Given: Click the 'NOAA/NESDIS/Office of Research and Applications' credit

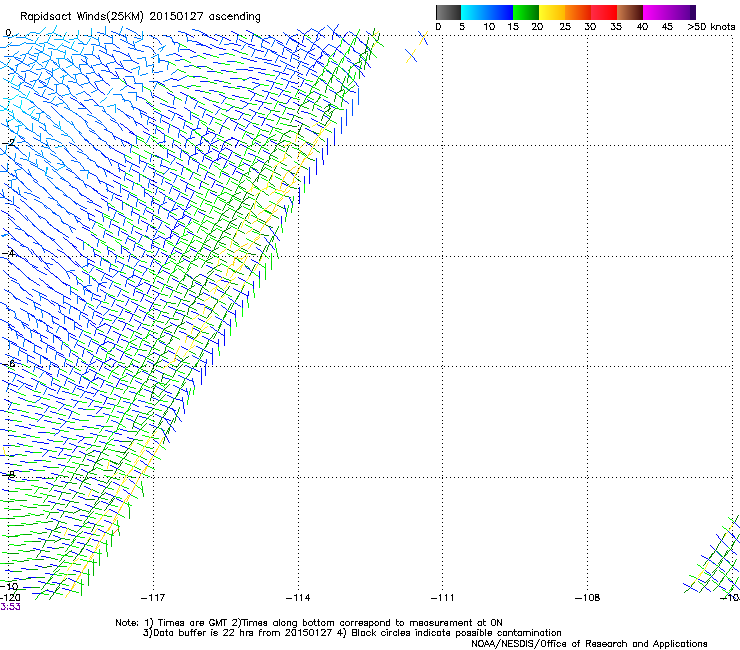Looking at the screenshot, I should tap(589, 644).
